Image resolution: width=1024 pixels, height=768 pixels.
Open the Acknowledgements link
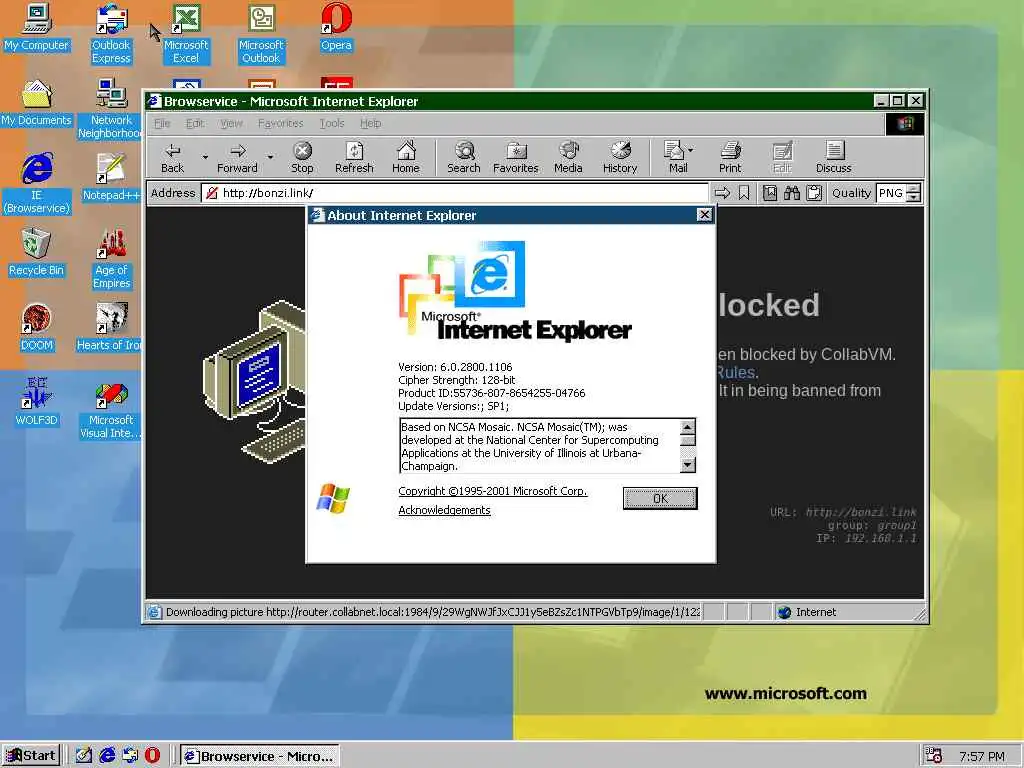click(x=444, y=510)
